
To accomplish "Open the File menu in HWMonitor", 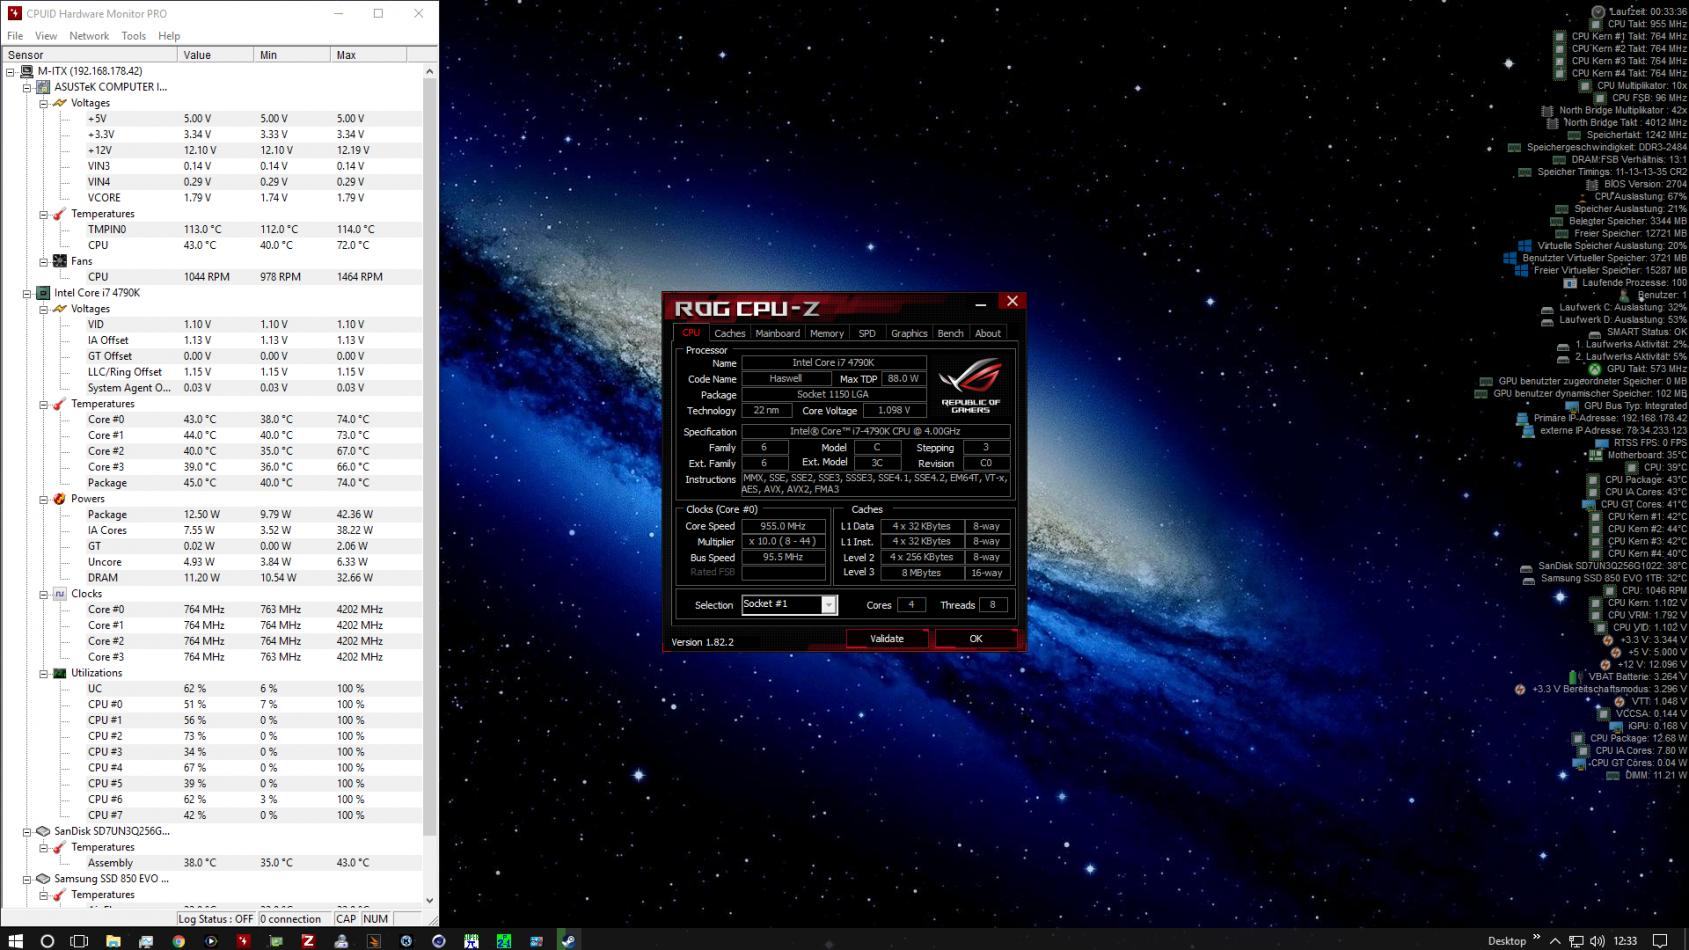I will [15, 36].
